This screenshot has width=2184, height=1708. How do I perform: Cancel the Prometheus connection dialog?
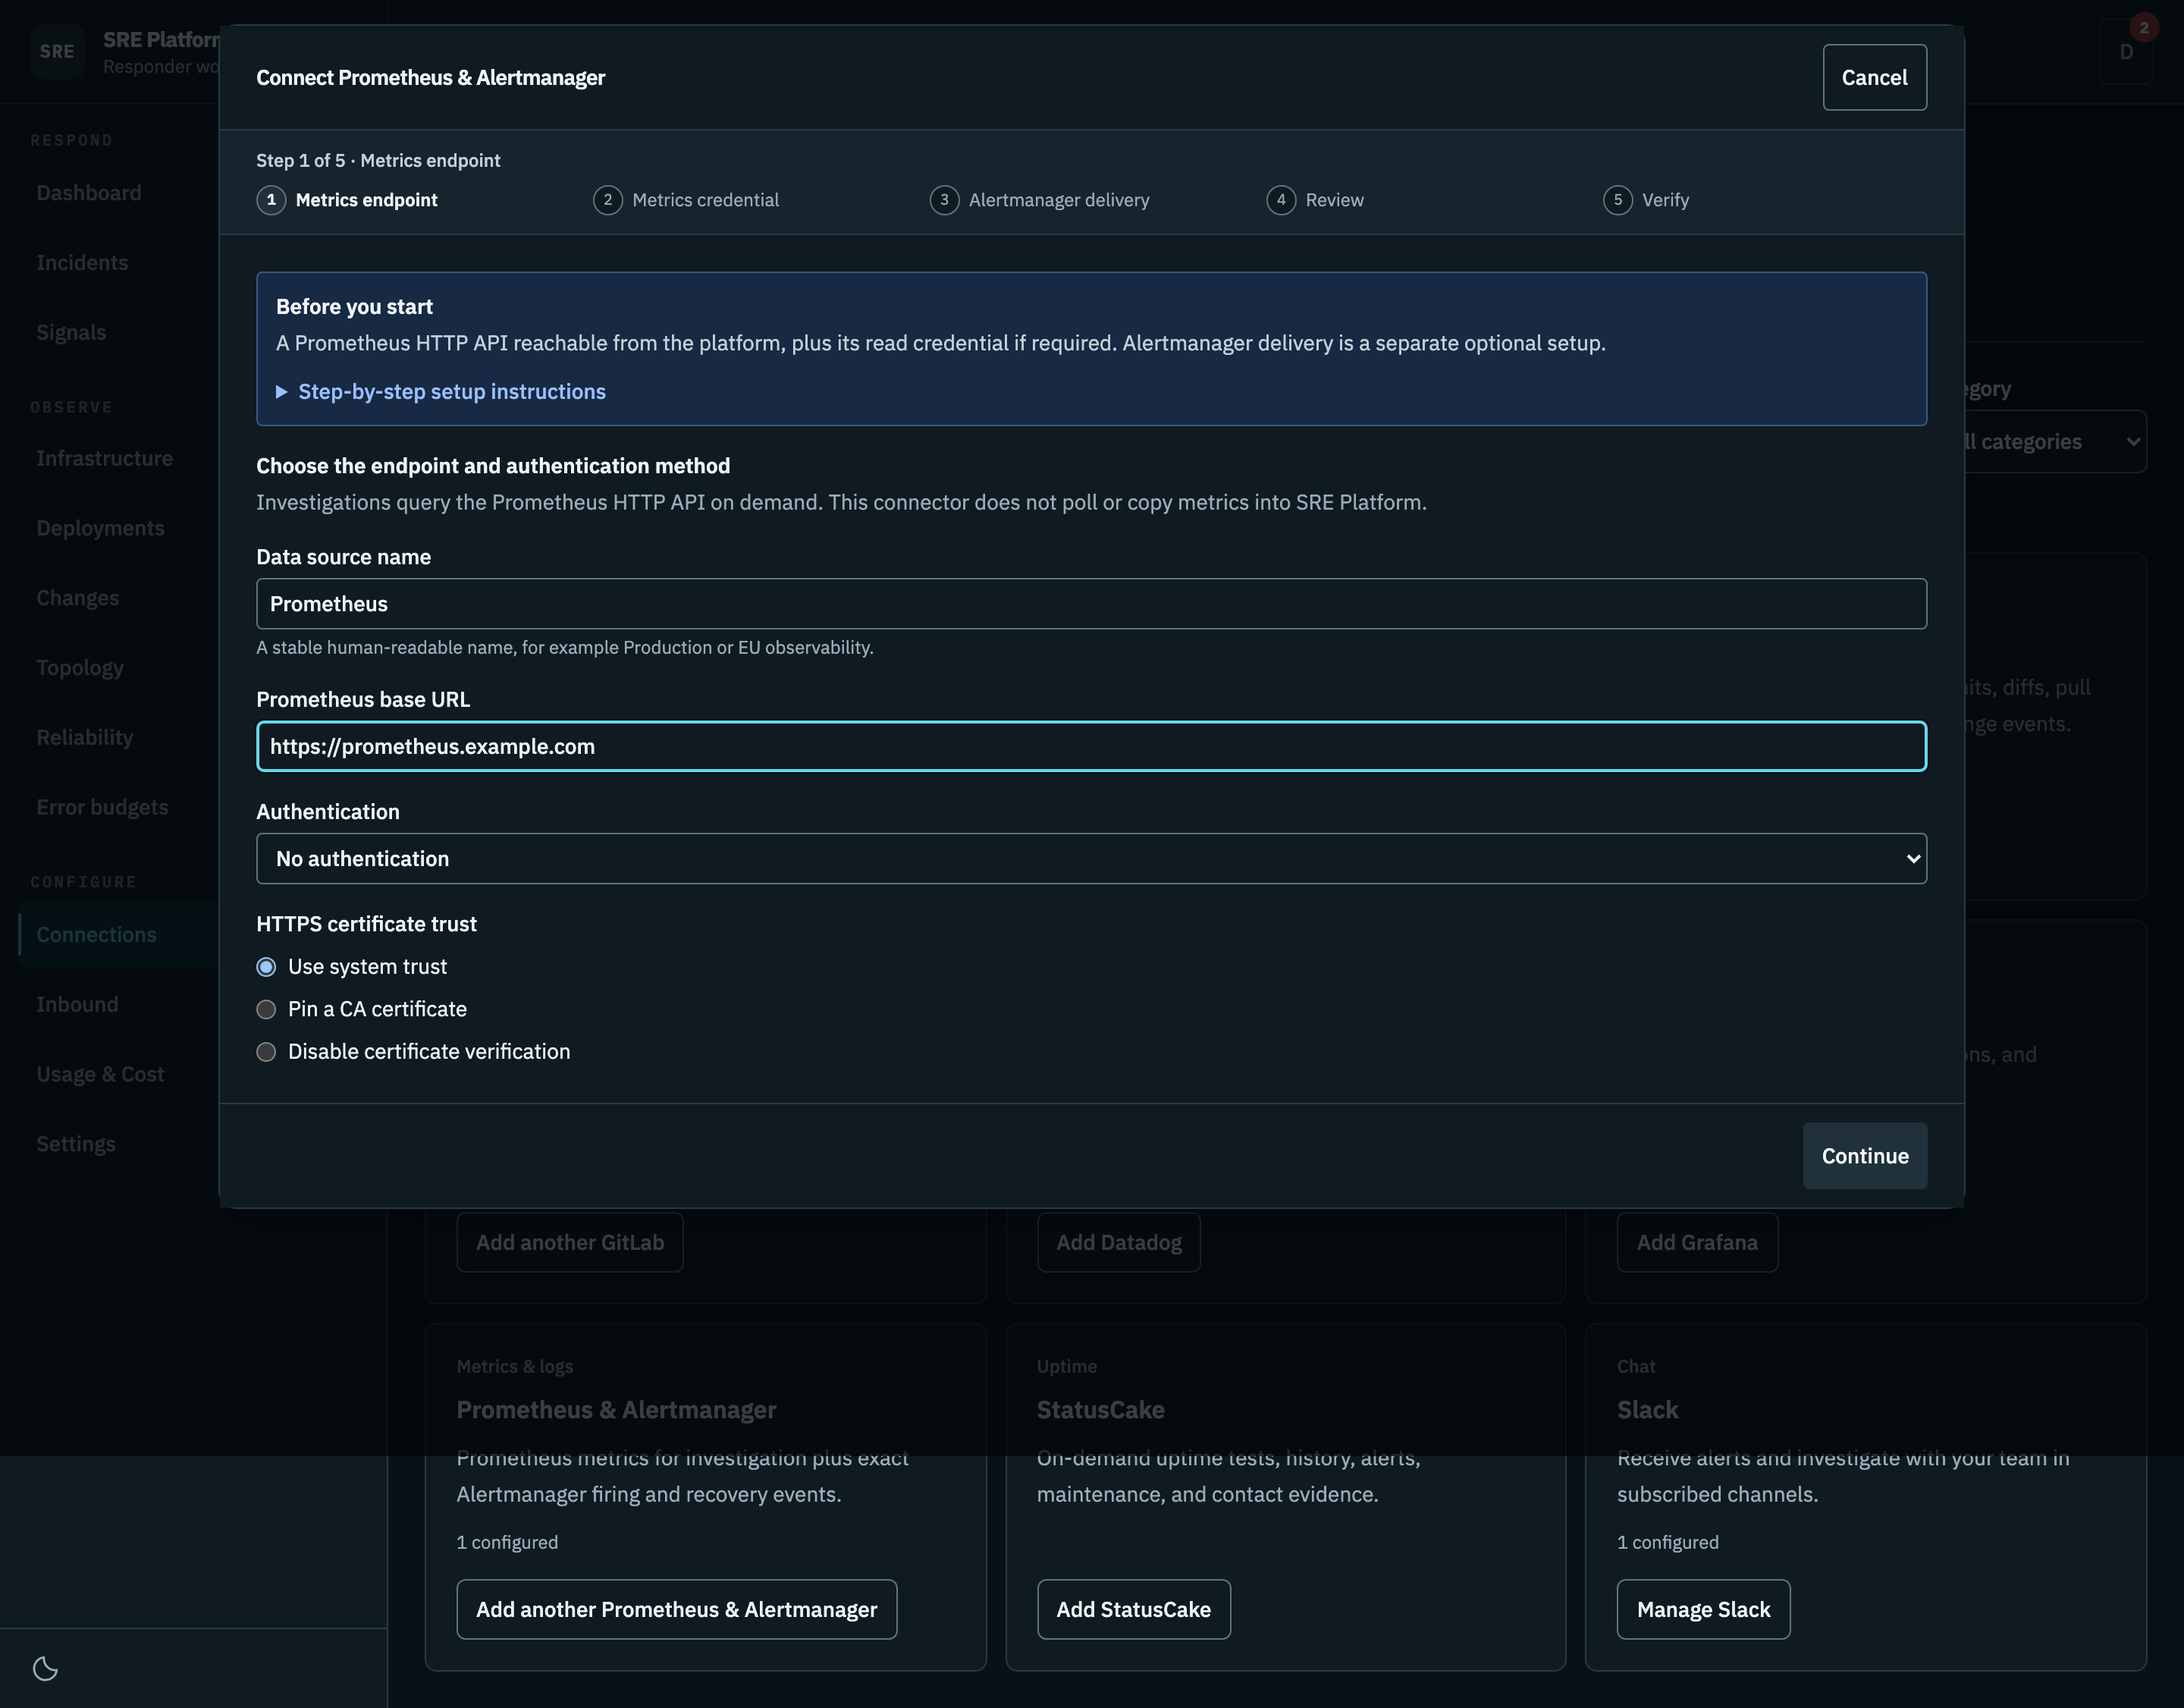[1874, 78]
